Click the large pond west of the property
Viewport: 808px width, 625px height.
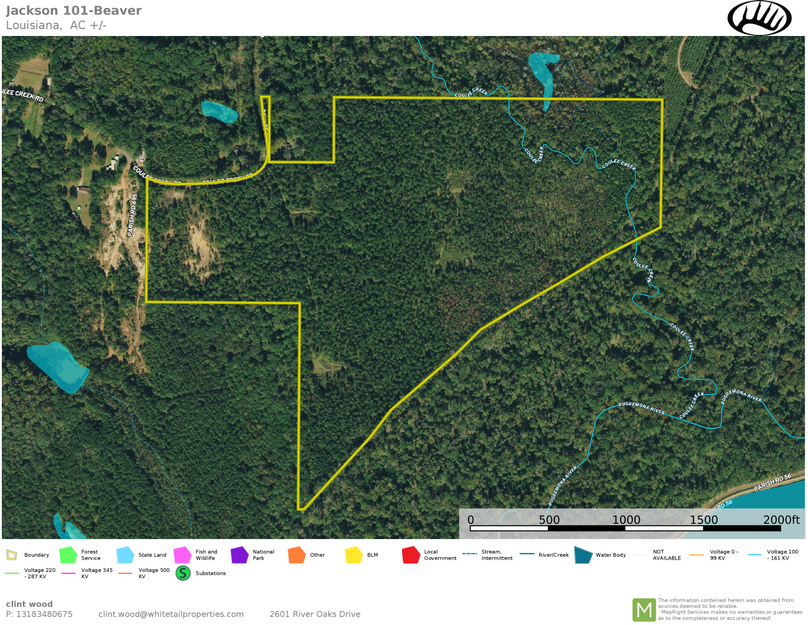(57, 366)
